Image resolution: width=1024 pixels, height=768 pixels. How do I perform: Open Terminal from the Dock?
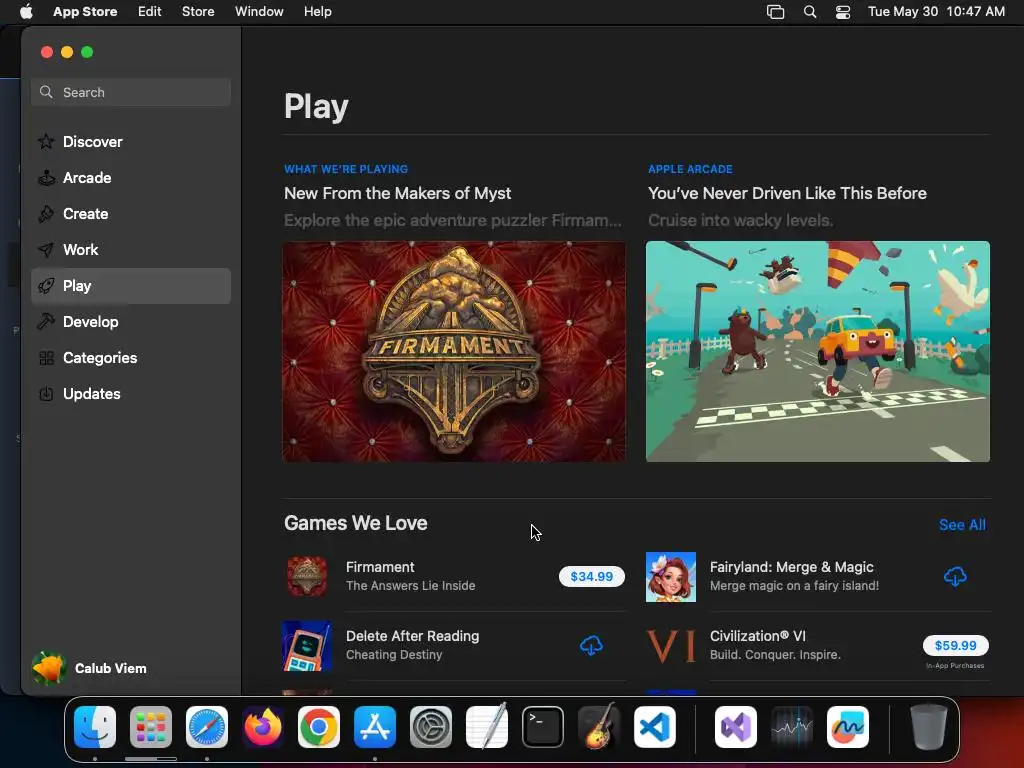[x=543, y=727]
